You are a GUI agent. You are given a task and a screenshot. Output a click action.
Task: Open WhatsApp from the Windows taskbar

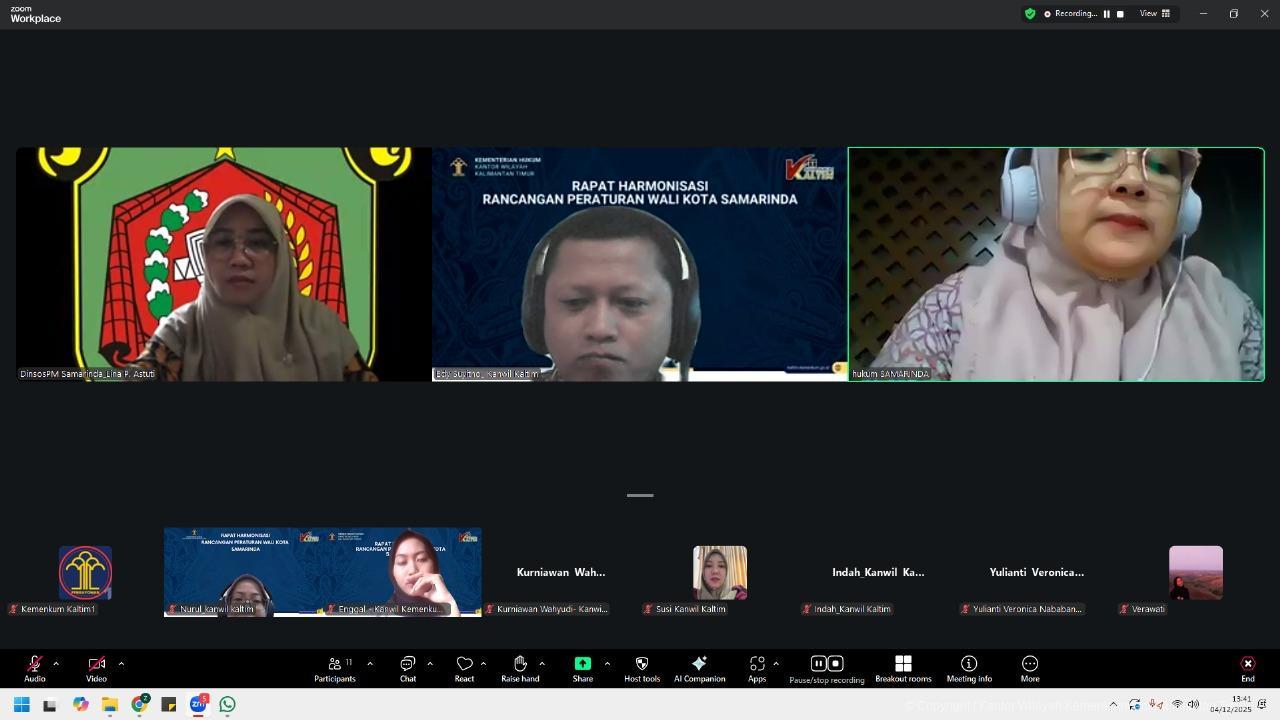pos(228,705)
